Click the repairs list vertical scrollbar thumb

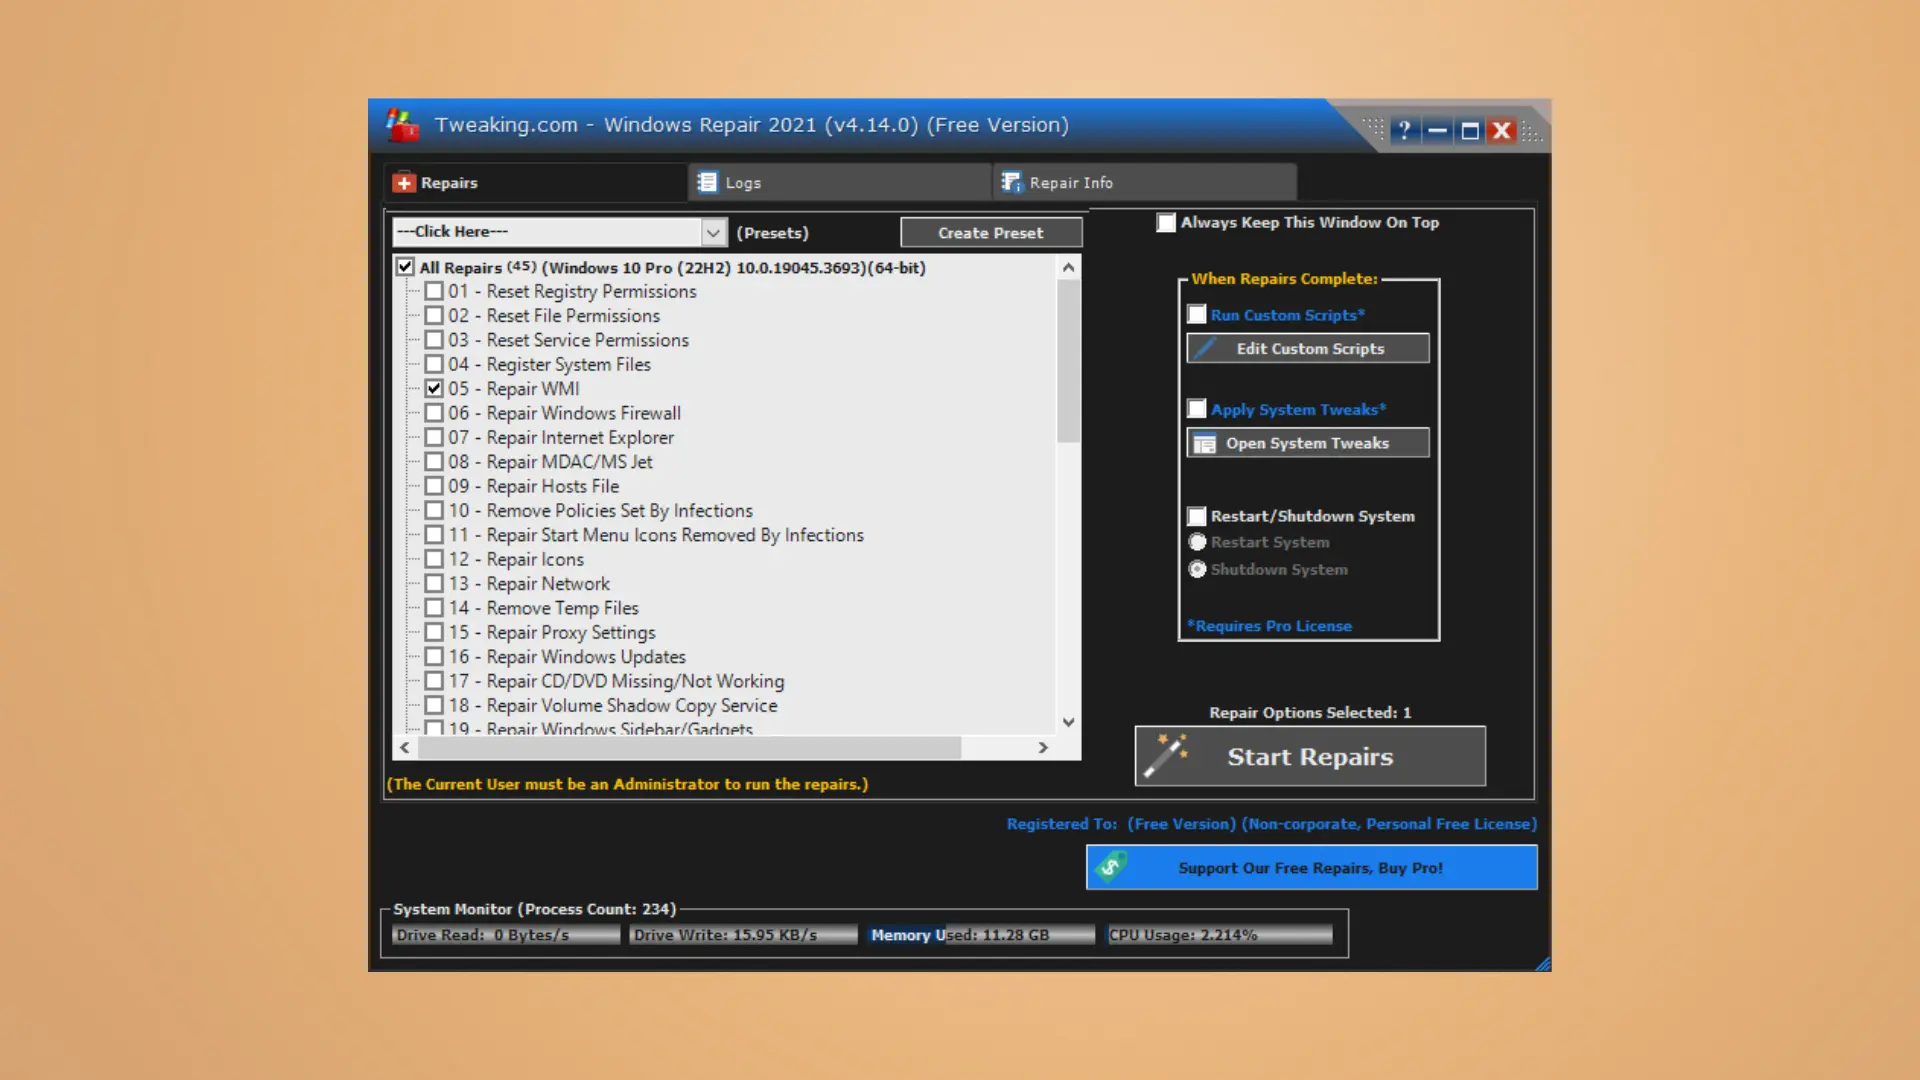pyautogui.click(x=1068, y=360)
